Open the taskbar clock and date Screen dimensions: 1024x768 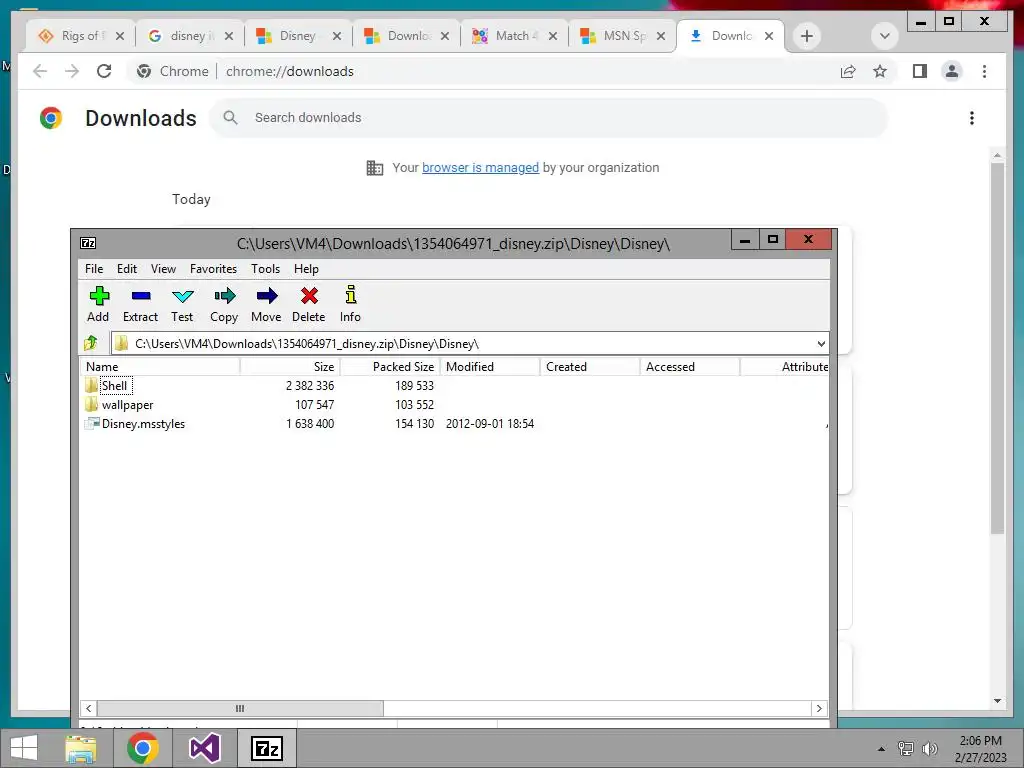click(980, 749)
